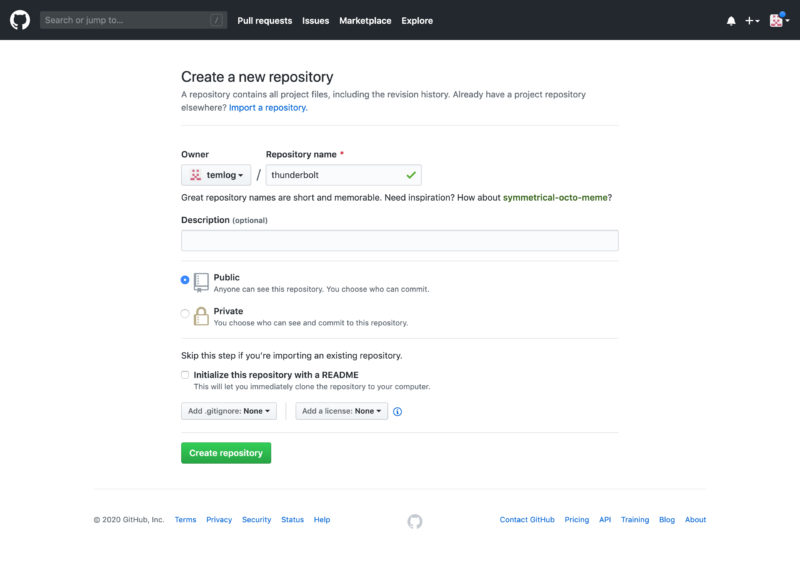Open the Blog footer link
This screenshot has height=561, width=800.
pos(667,520)
